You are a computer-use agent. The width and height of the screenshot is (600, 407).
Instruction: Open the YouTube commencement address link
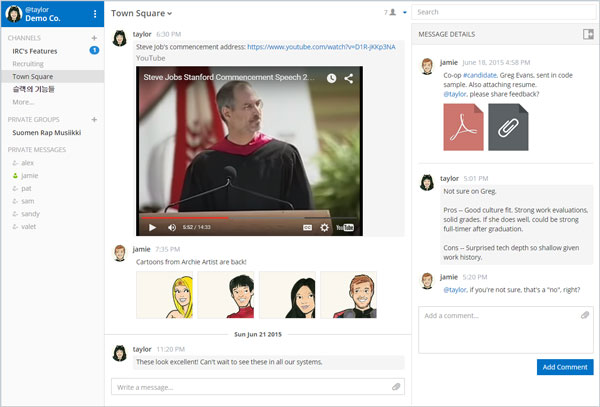pos(321,47)
